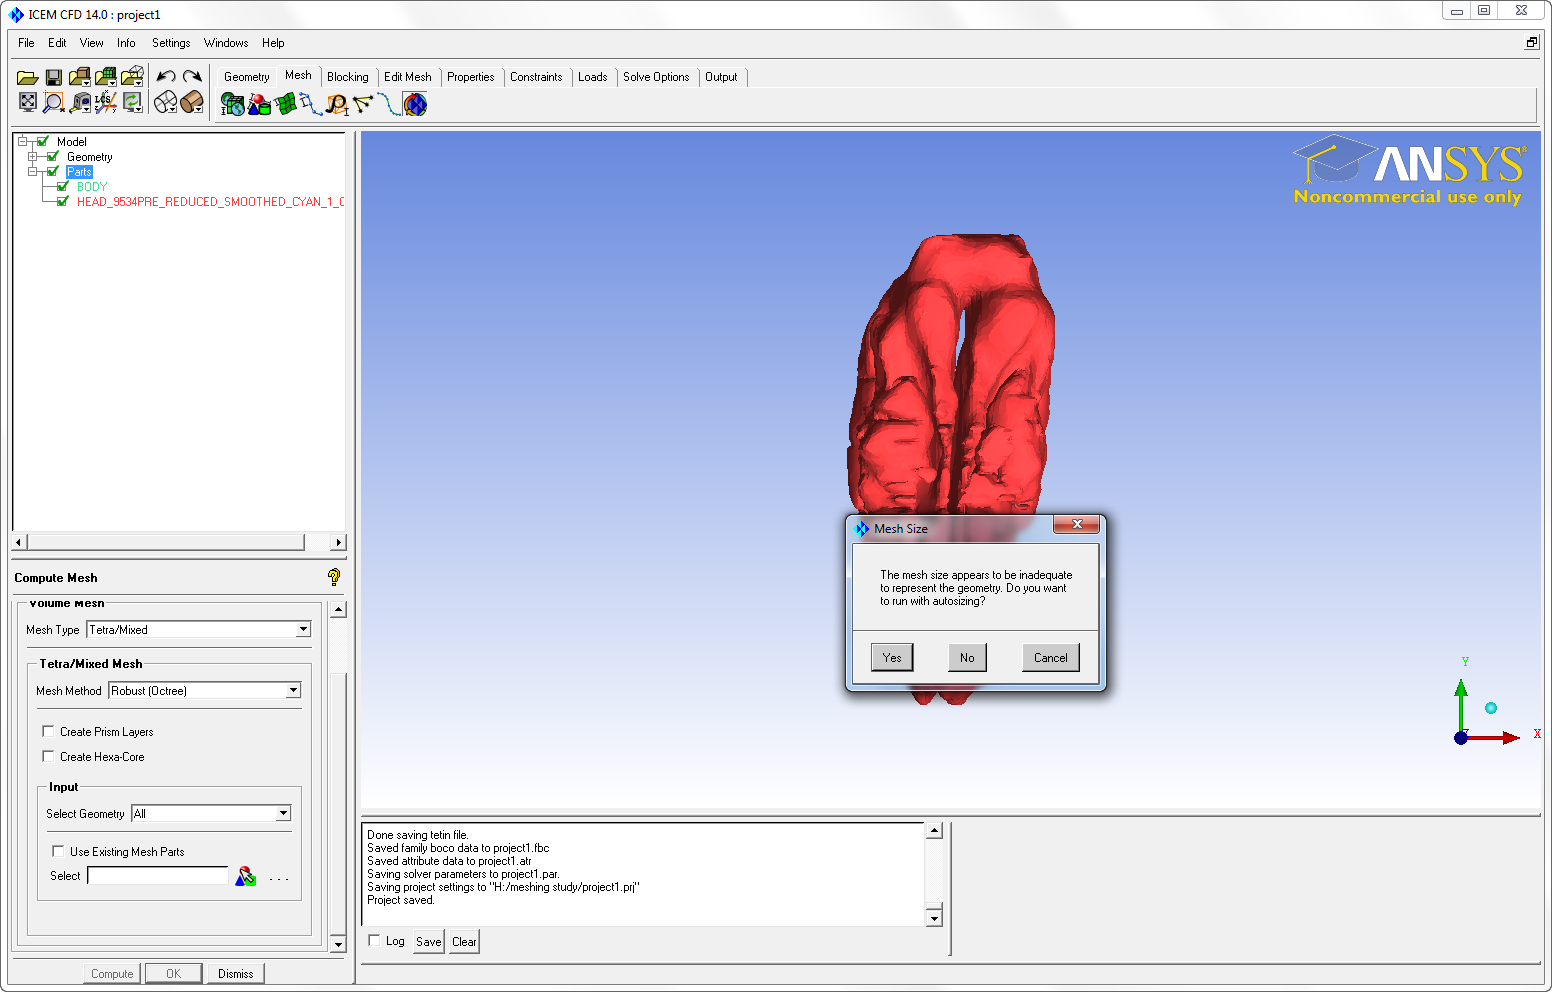Toggle the BODY part checkbox
The width and height of the screenshot is (1552, 992).
(x=63, y=186)
